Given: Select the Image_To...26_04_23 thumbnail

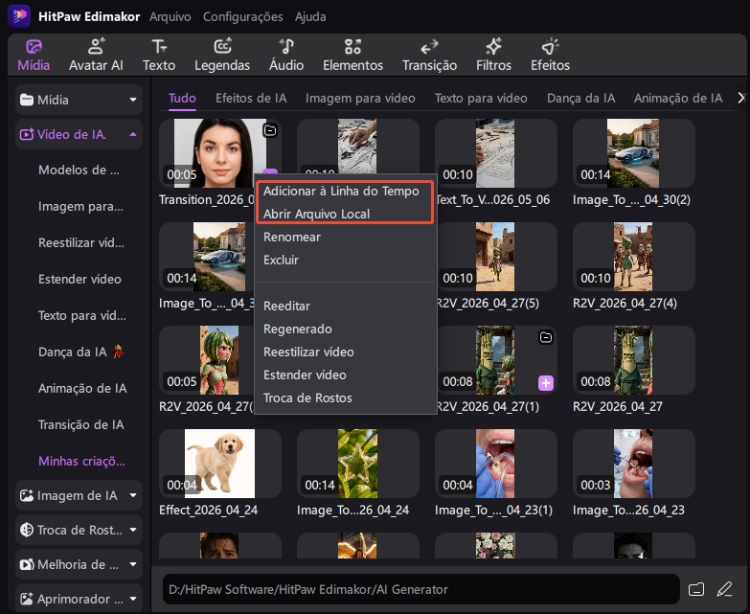Looking at the screenshot, I should [x=633, y=463].
